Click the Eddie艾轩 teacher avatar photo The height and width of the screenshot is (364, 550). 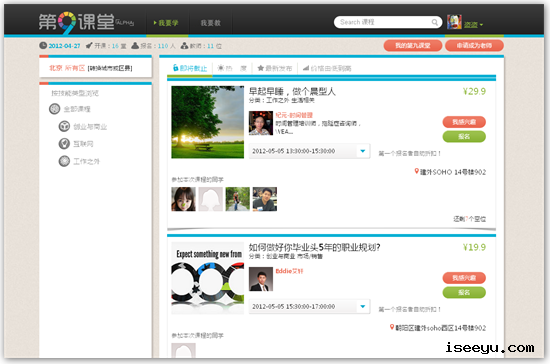pos(261,279)
